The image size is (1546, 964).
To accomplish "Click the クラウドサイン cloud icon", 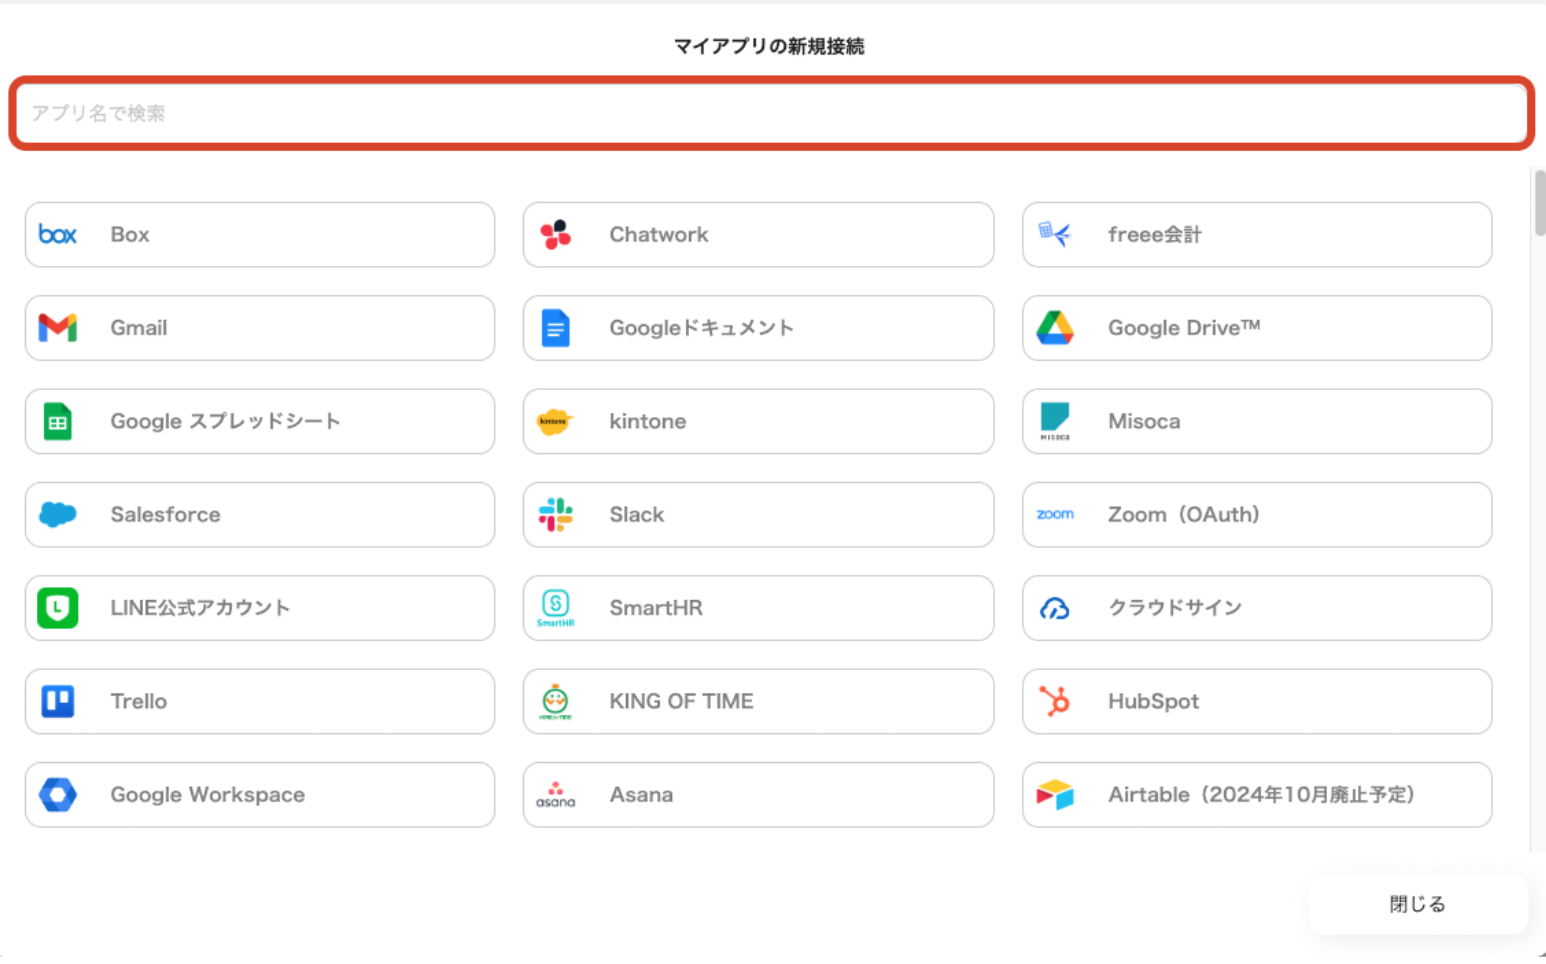I will (x=1055, y=608).
